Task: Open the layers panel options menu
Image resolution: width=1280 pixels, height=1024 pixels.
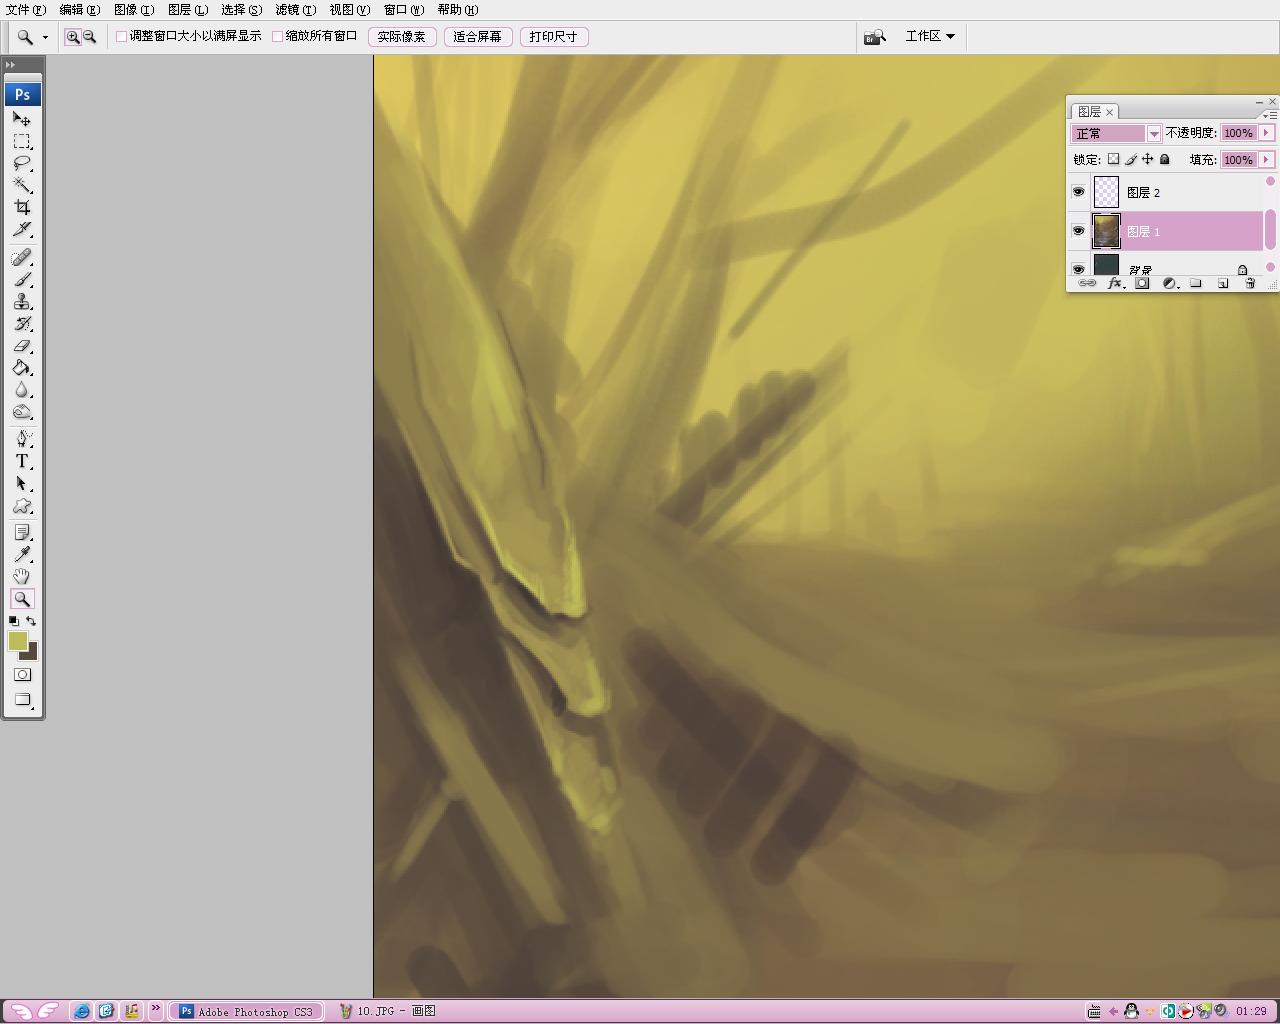Action: pos(1271,114)
